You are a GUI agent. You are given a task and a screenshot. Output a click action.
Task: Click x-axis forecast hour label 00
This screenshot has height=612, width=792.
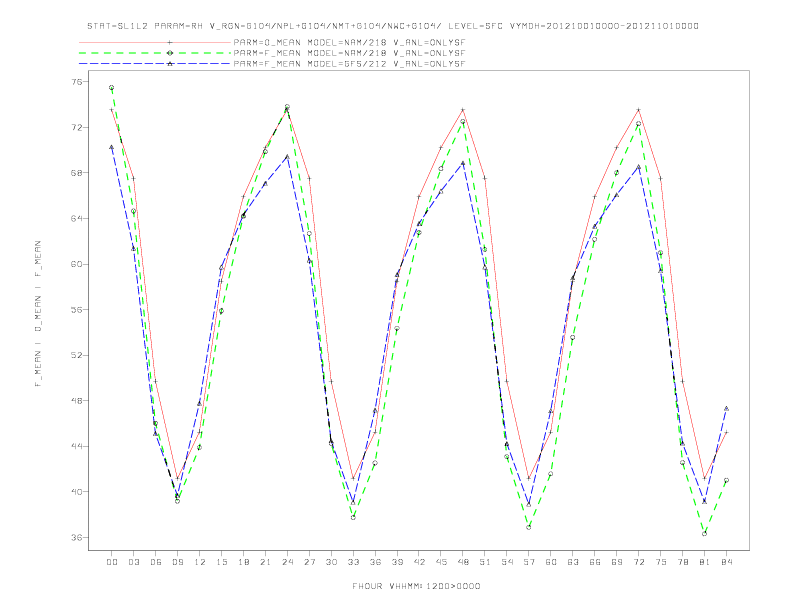click(112, 562)
